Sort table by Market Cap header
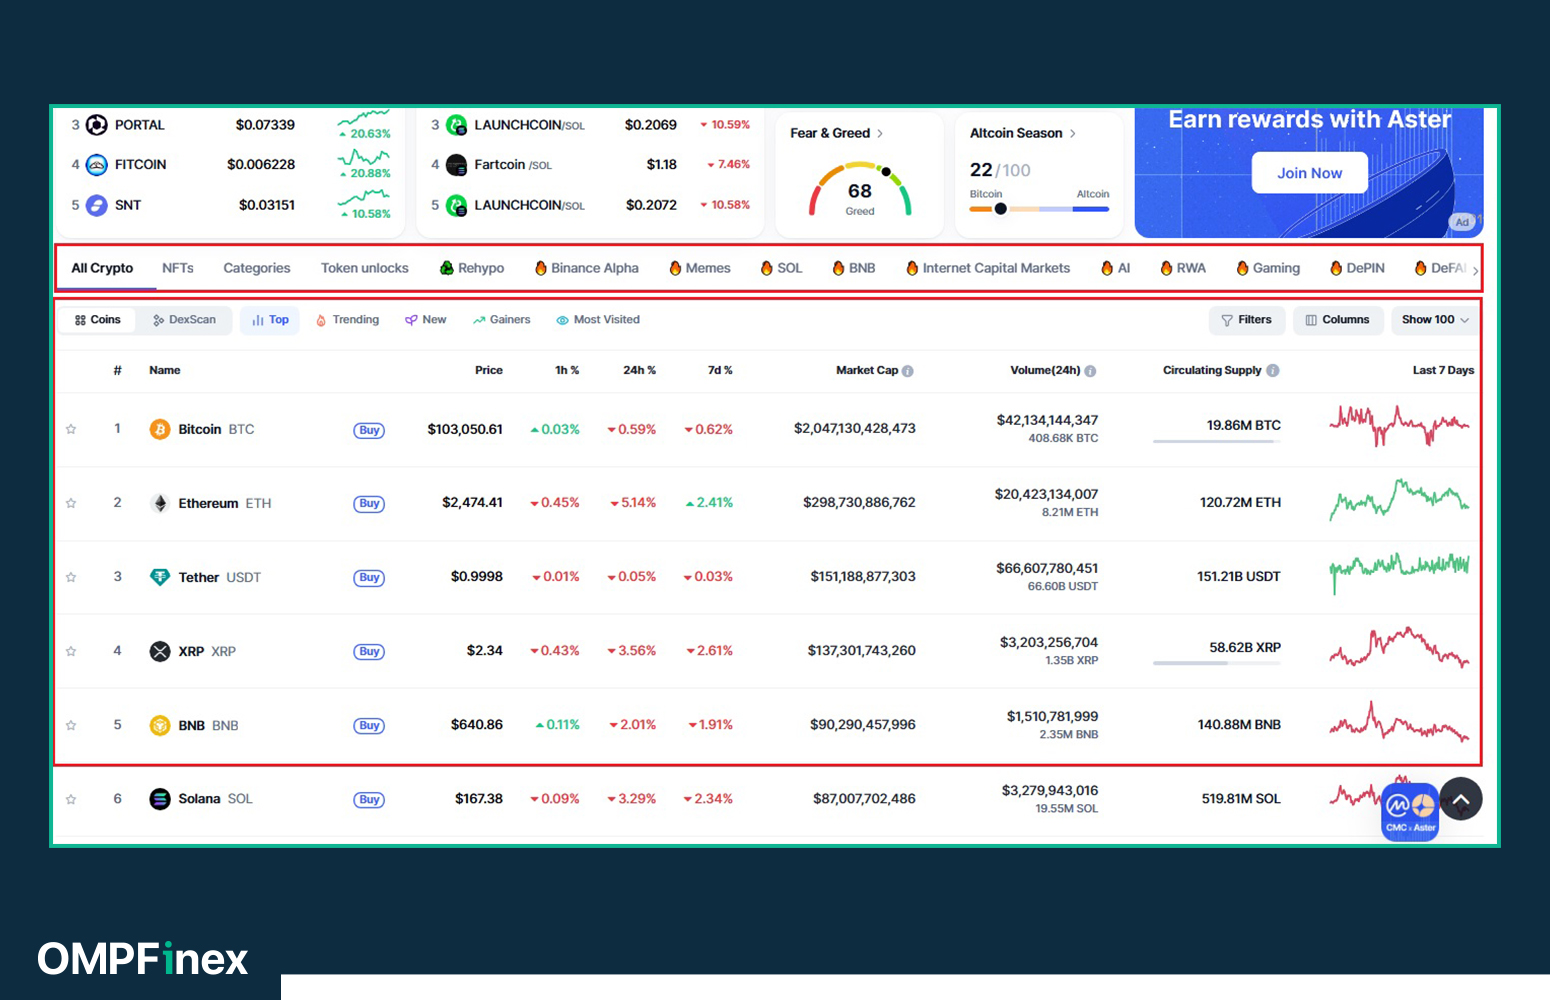The image size is (1550, 1000). click(867, 370)
